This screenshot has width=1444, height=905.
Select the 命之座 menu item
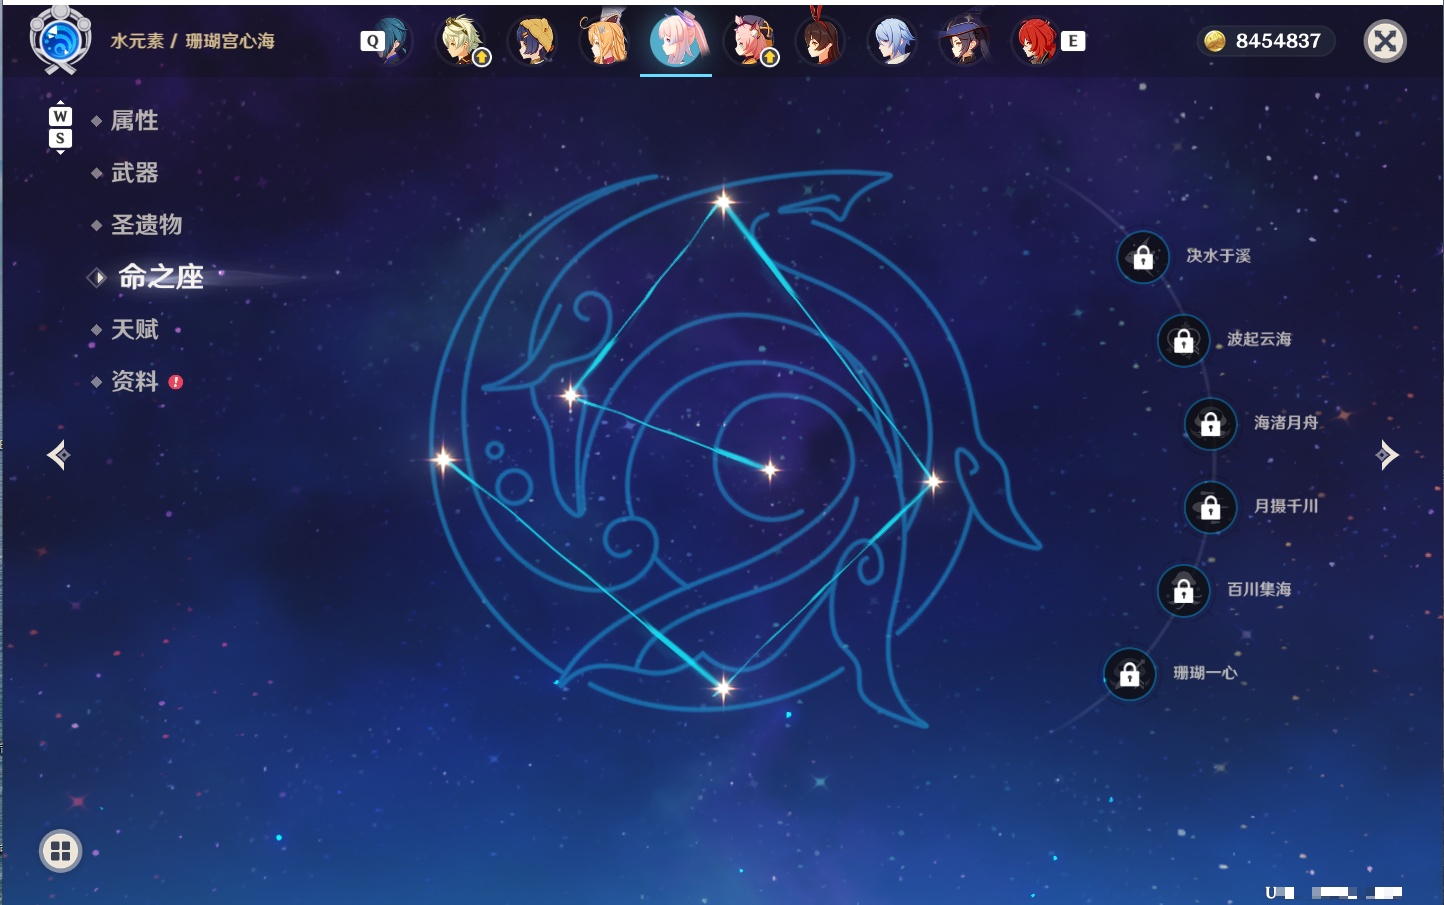coord(160,277)
